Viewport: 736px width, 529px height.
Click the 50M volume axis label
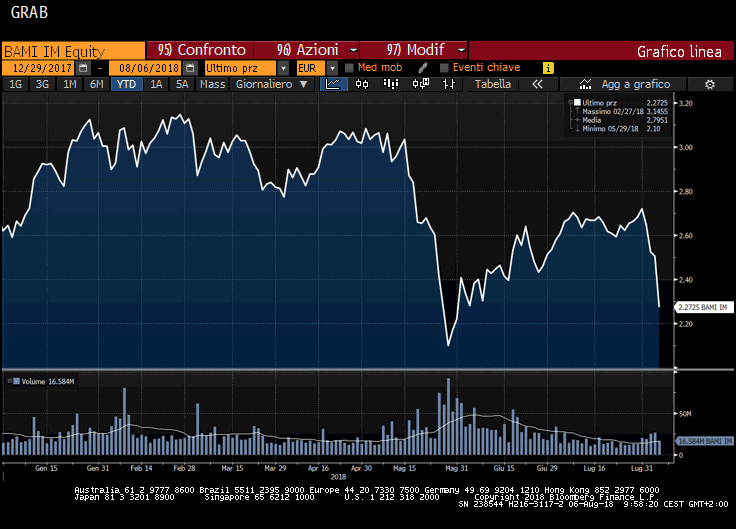tap(685, 414)
